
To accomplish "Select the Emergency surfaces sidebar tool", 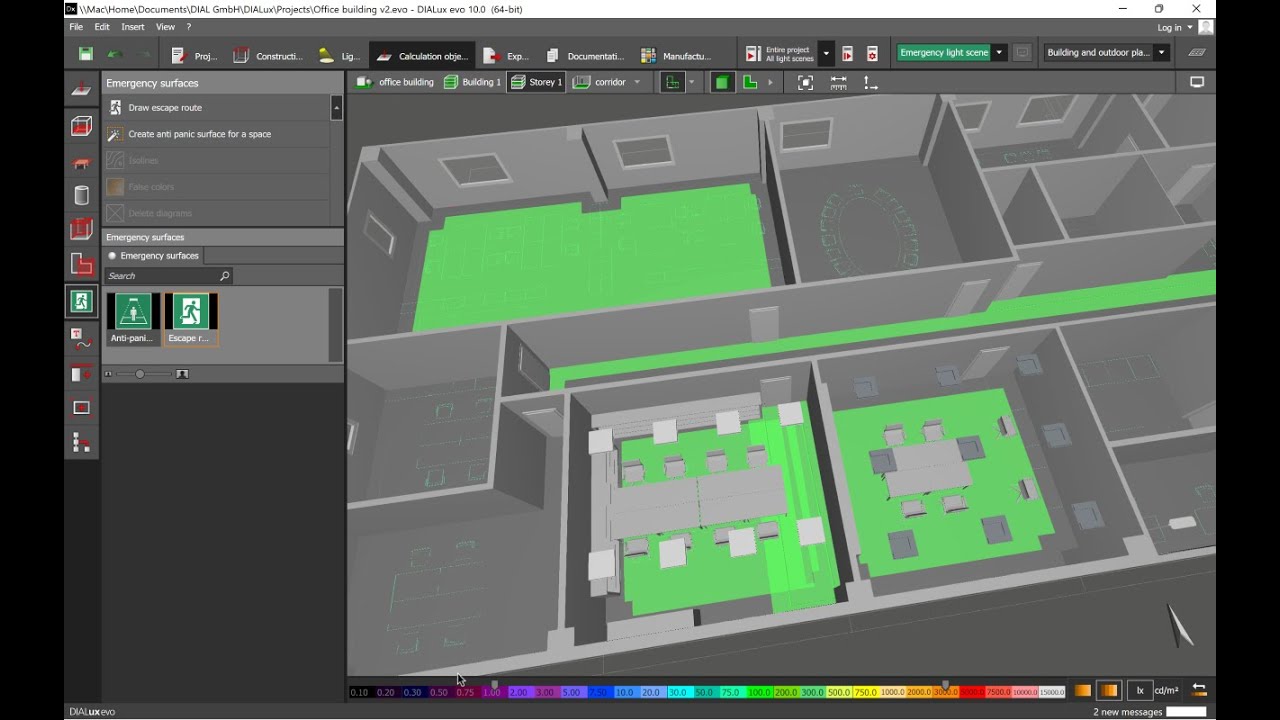I will pos(81,300).
